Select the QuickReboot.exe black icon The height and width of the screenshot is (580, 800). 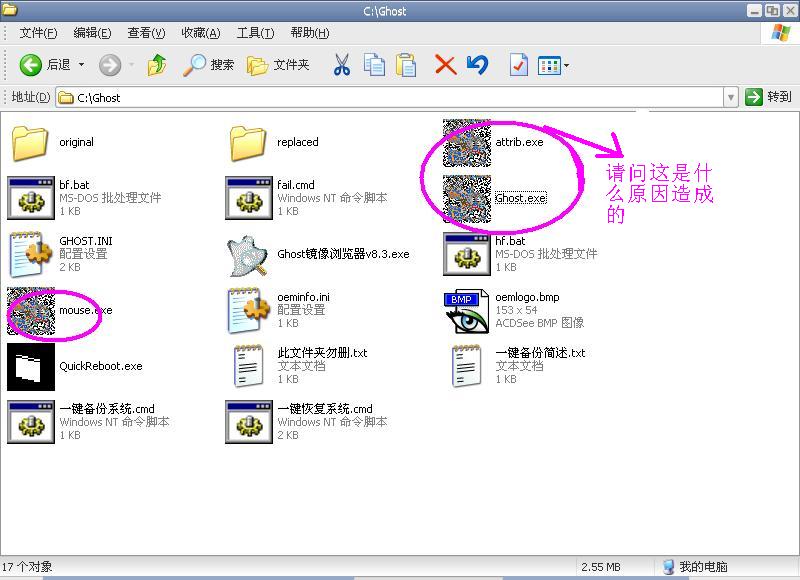pyautogui.click(x=31, y=367)
